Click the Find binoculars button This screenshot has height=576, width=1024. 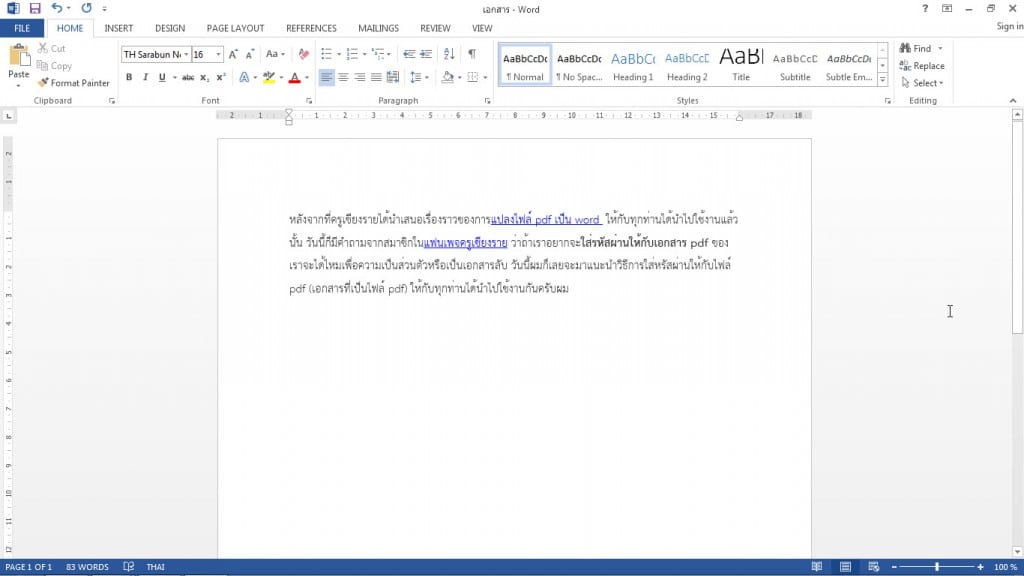coord(915,48)
